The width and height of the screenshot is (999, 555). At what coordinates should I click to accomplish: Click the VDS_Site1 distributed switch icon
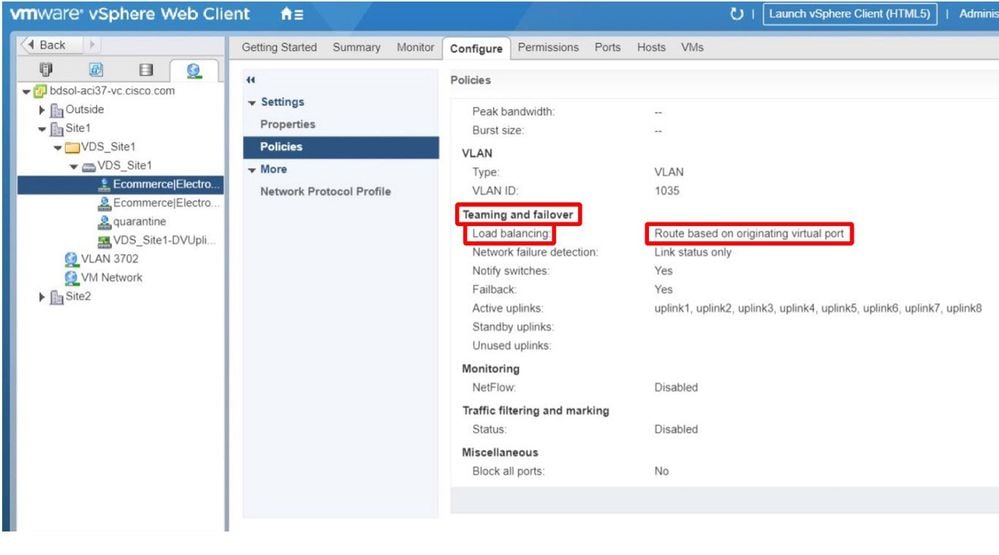coord(89,166)
